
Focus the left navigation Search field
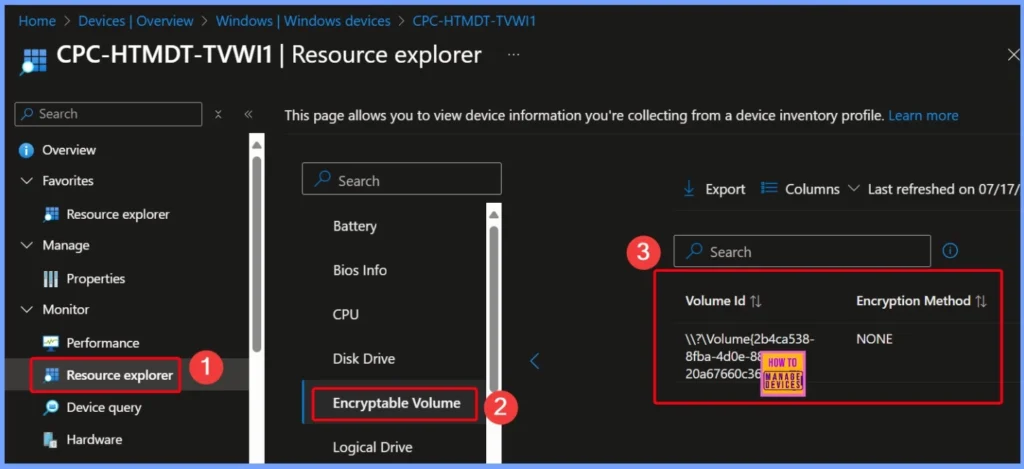108,114
